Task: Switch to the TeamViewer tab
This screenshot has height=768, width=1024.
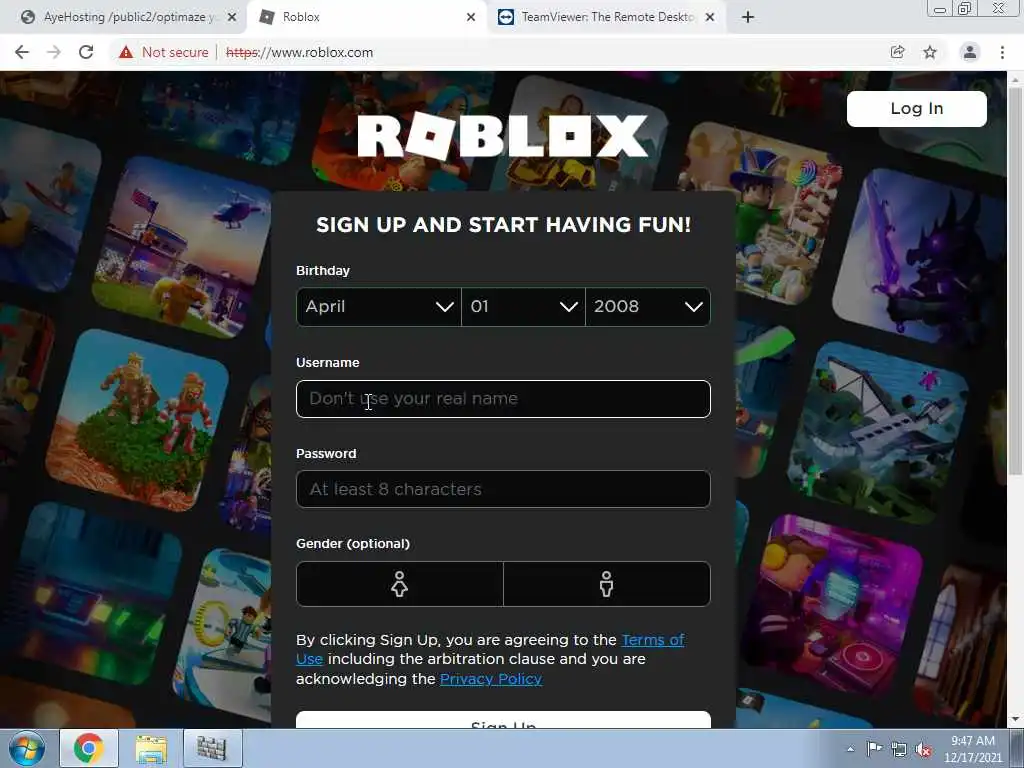Action: [605, 17]
